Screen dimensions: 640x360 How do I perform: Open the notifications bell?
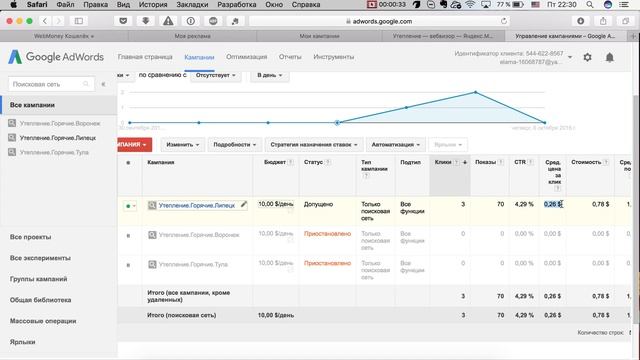pos(609,58)
